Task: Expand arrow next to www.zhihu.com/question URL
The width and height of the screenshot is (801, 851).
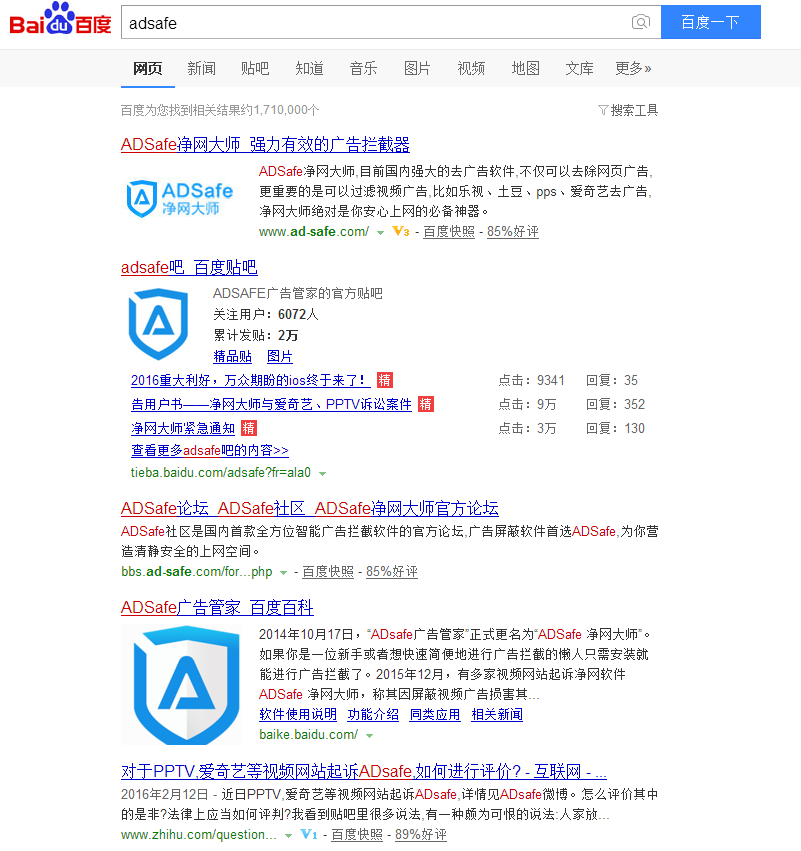Action: pos(288,836)
